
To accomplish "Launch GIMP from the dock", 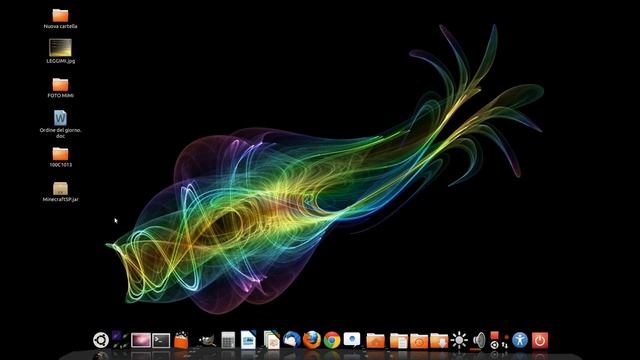I will pos(207,340).
